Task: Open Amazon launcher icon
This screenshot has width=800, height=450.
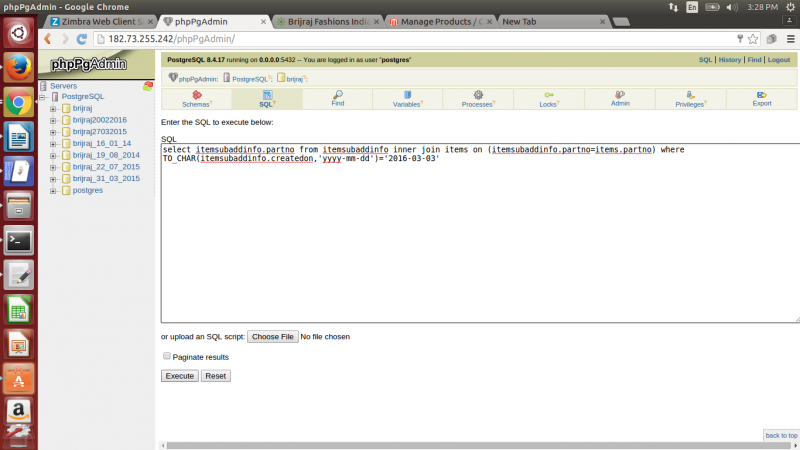Action: pyautogui.click(x=19, y=411)
